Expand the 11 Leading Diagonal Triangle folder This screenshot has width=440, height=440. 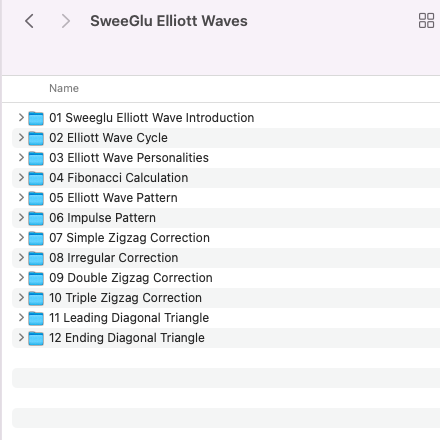pyautogui.click(x=21, y=317)
